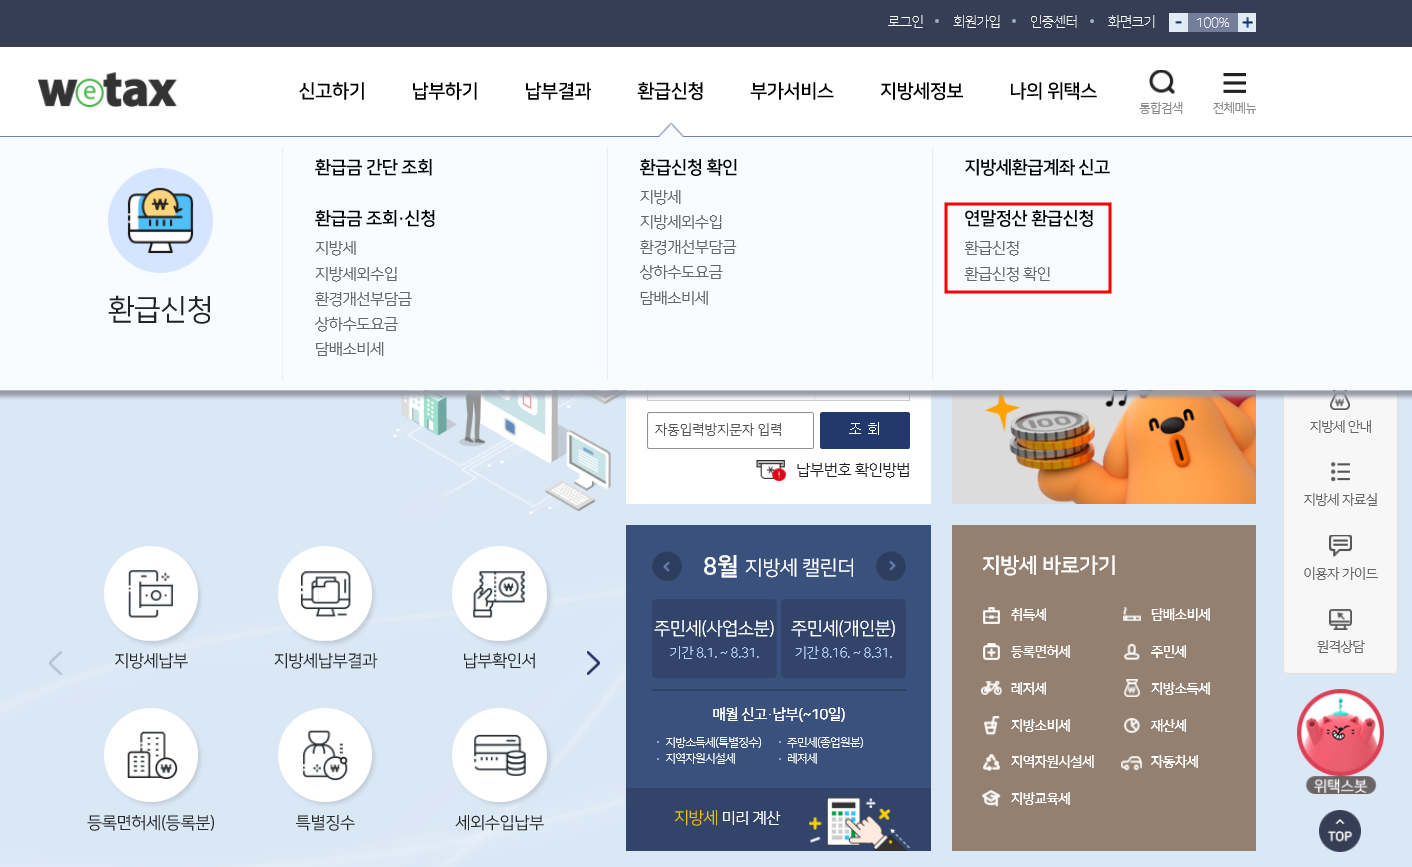Decrease screen size with minus button
The image size is (1412, 867).
coord(1179,22)
